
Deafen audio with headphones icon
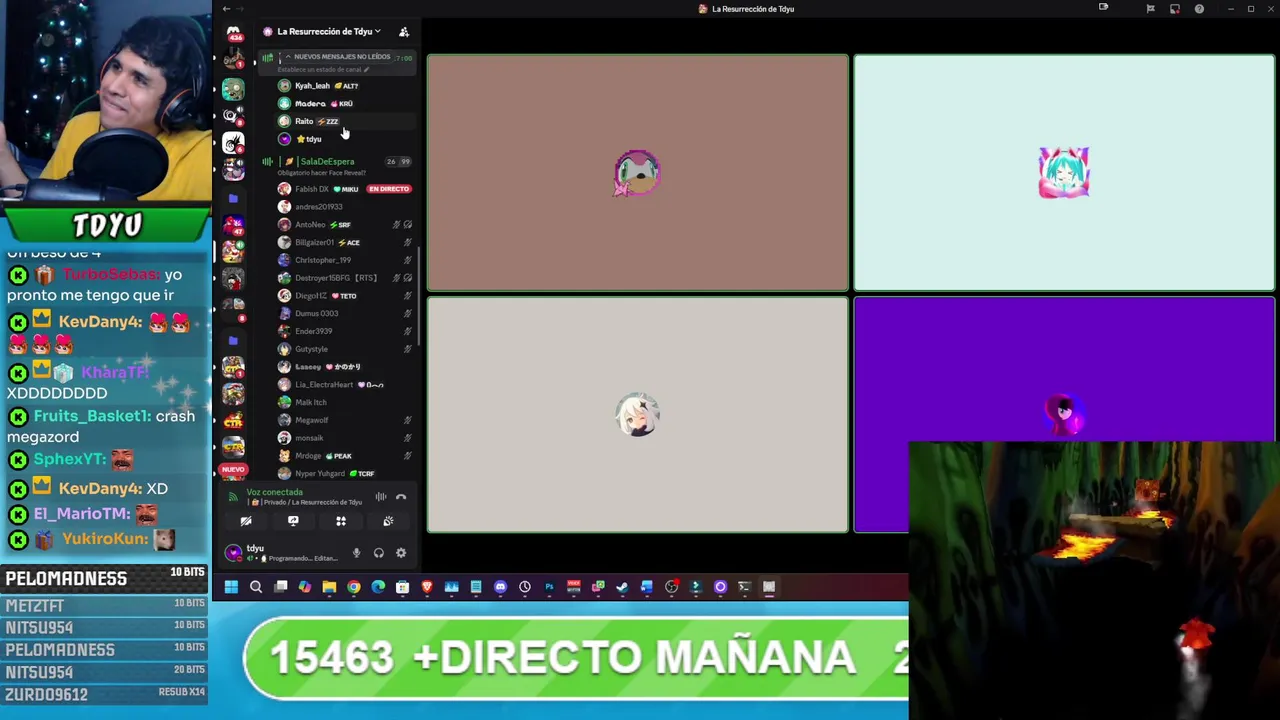click(379, 553)
